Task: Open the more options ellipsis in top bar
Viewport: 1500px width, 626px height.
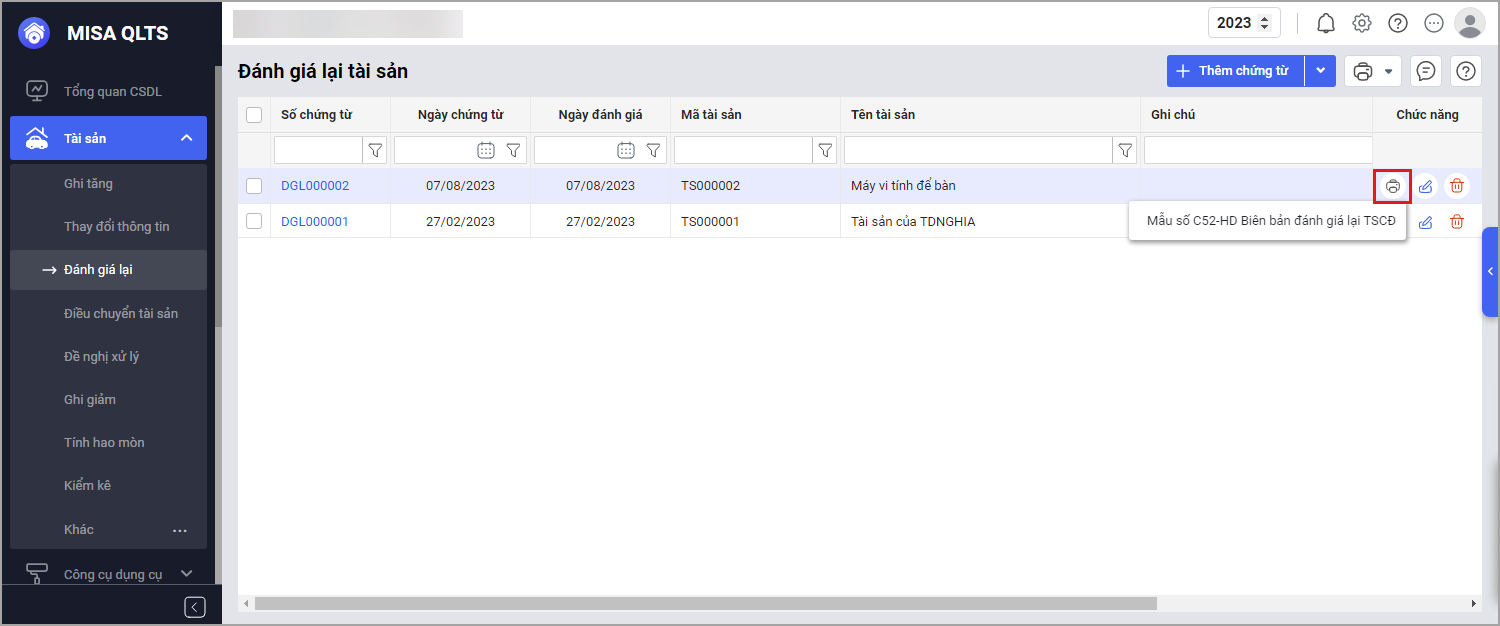Action: pos(1434,23)
